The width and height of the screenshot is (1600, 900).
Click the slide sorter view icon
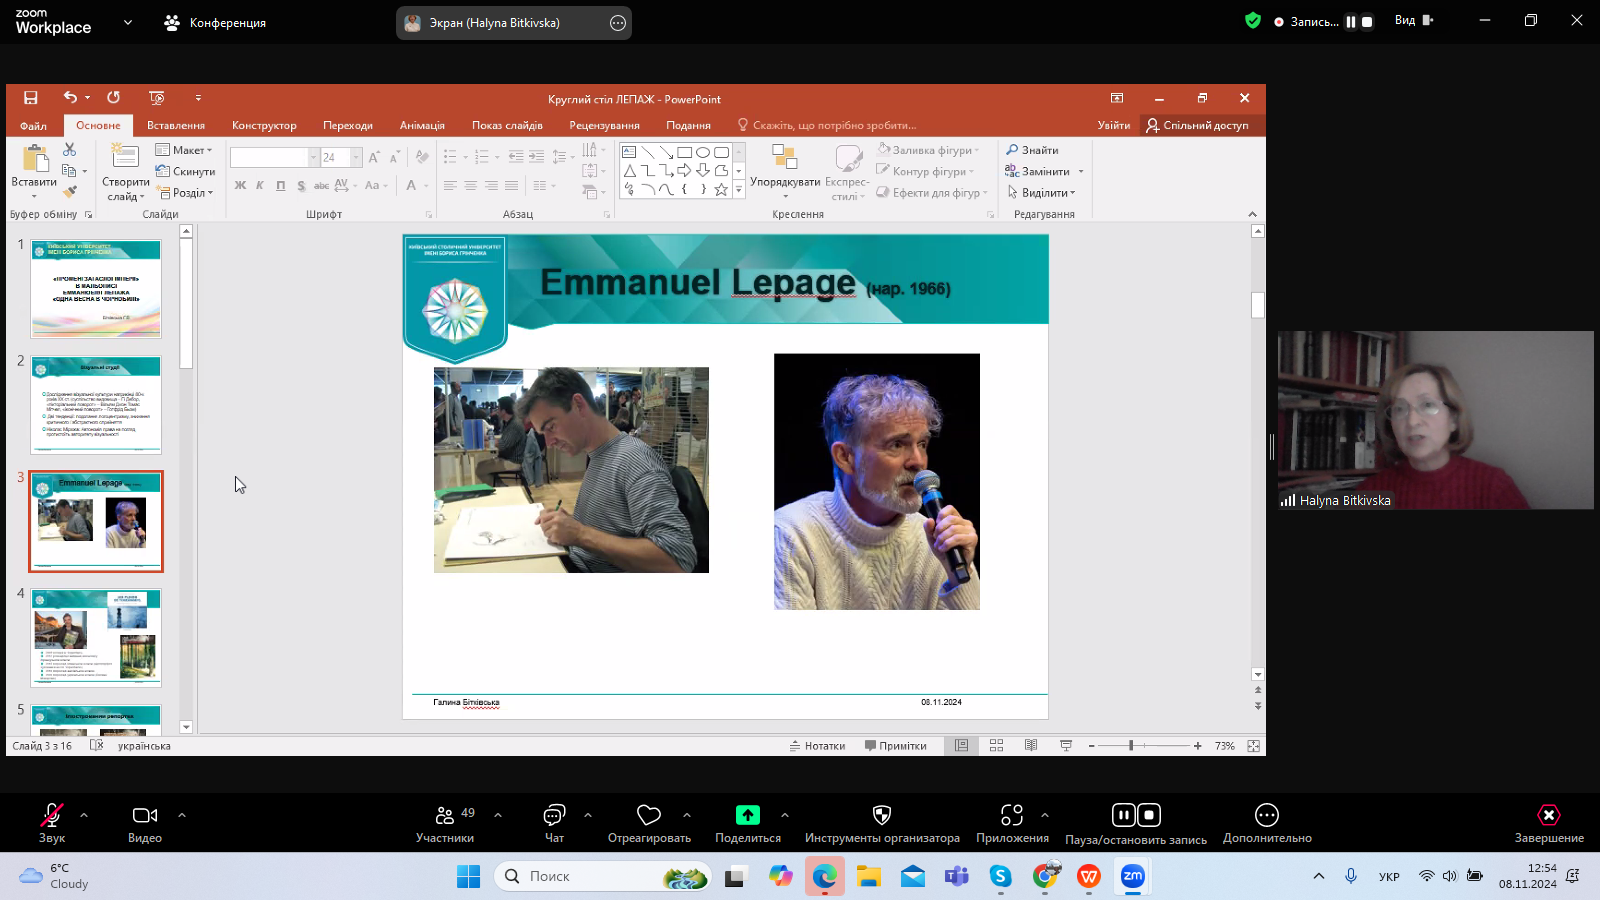click(996, 746)
